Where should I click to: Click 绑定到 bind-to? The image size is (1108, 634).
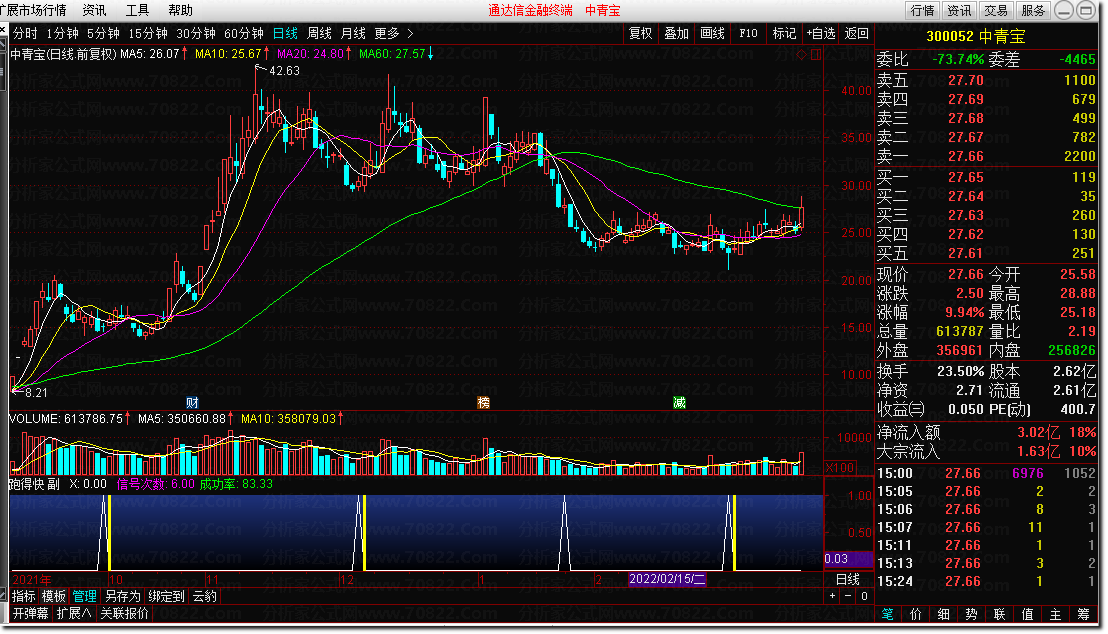point(166,596)
